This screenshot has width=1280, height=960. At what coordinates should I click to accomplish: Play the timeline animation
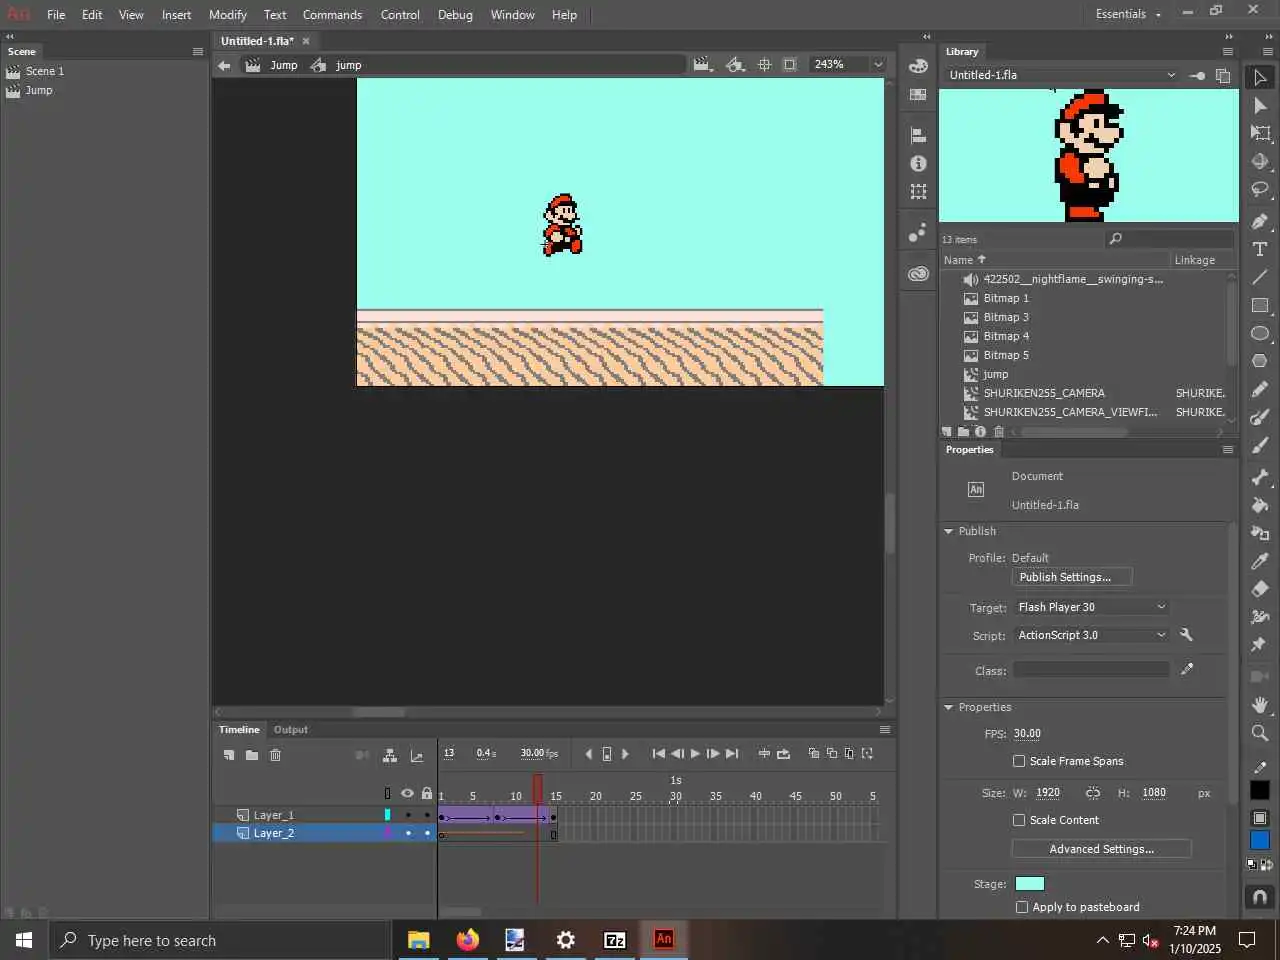pos(695,754)
